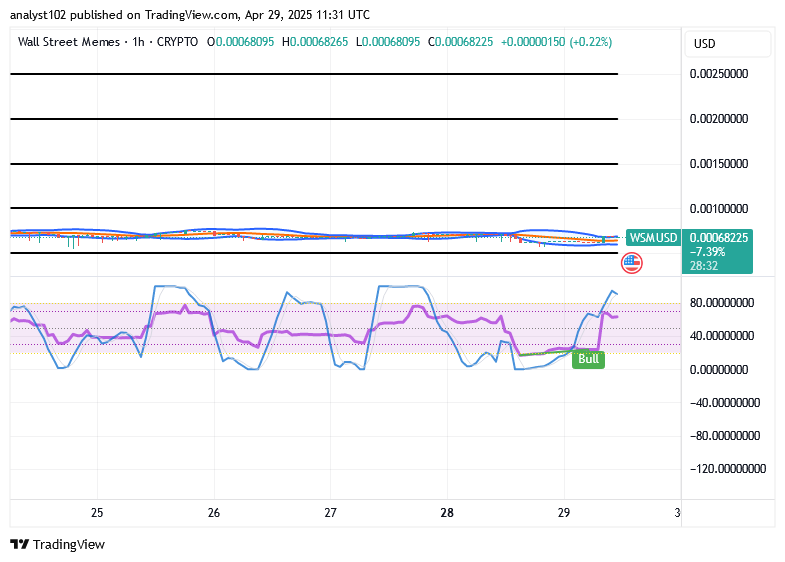Click the change value +0.00000150 (+0.22%)
The height and width of the screenshot is (562, 785).
click(x=556, y=42)
